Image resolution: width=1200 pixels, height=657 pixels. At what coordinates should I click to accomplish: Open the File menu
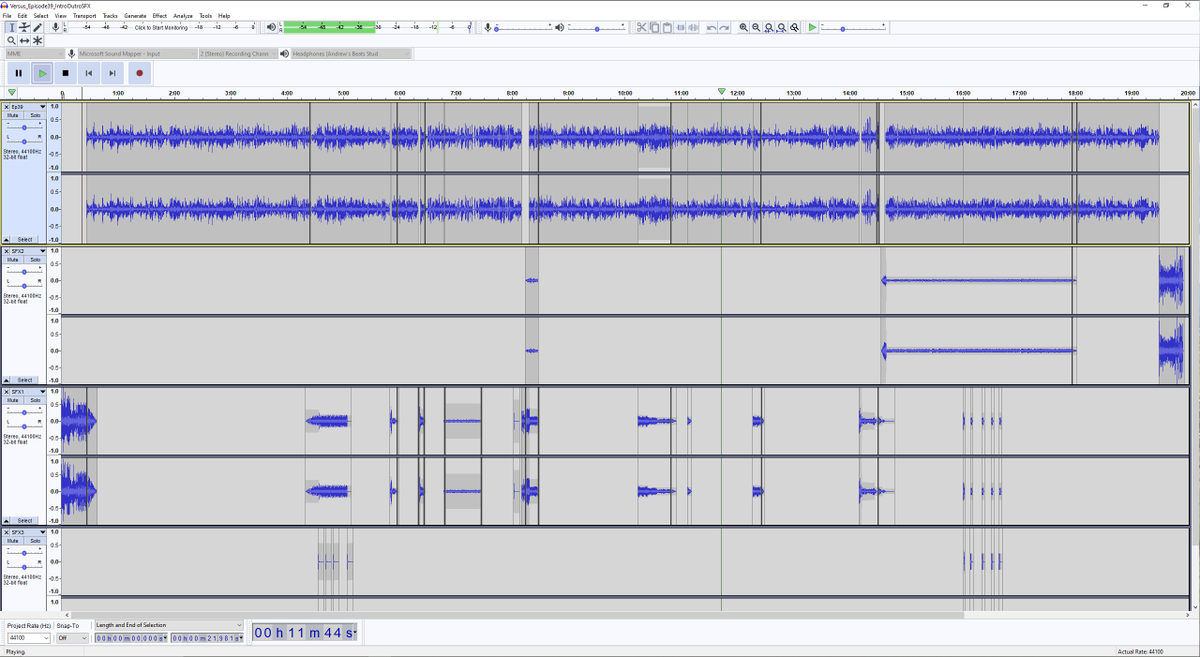pos(7,16)
